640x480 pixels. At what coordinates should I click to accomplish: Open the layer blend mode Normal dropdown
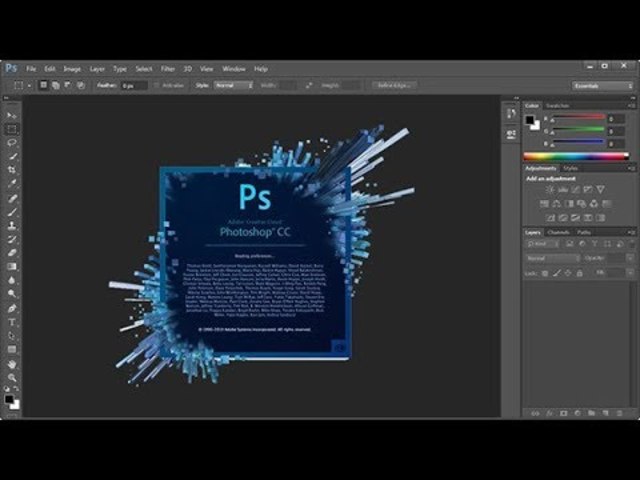pos(553,258)
